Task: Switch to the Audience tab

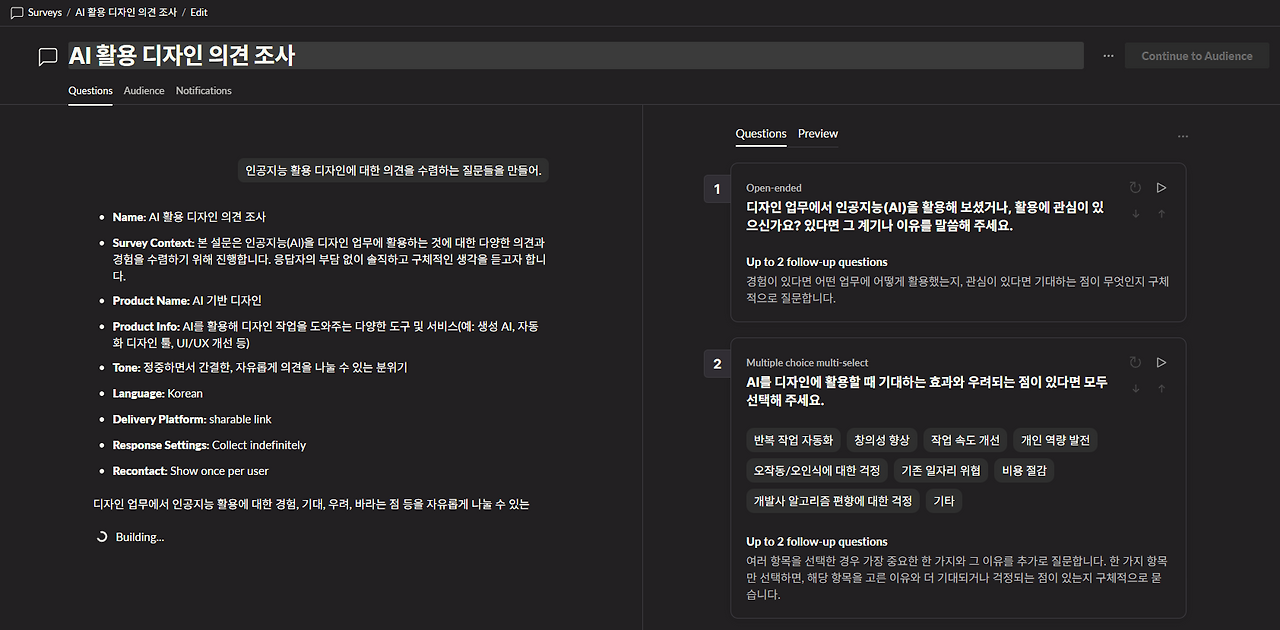Action: pos(144,91)
